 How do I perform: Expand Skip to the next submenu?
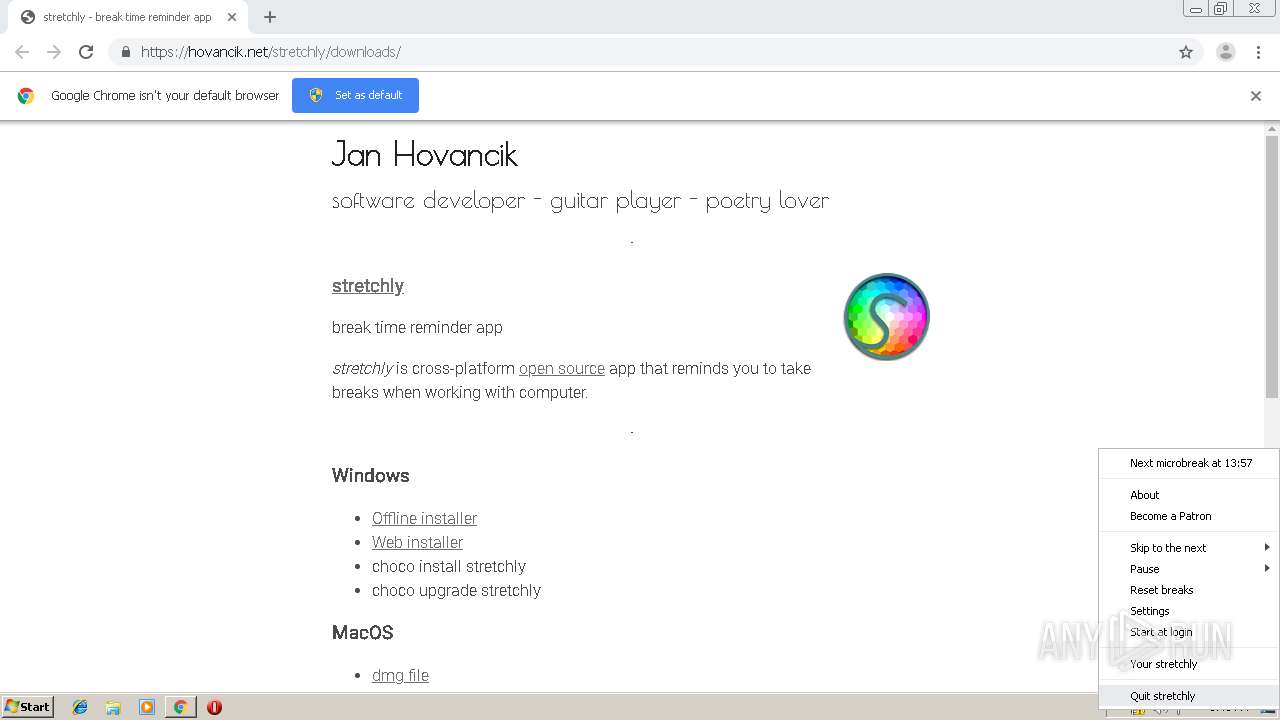pyautogui.click(x=1188, y=548)
